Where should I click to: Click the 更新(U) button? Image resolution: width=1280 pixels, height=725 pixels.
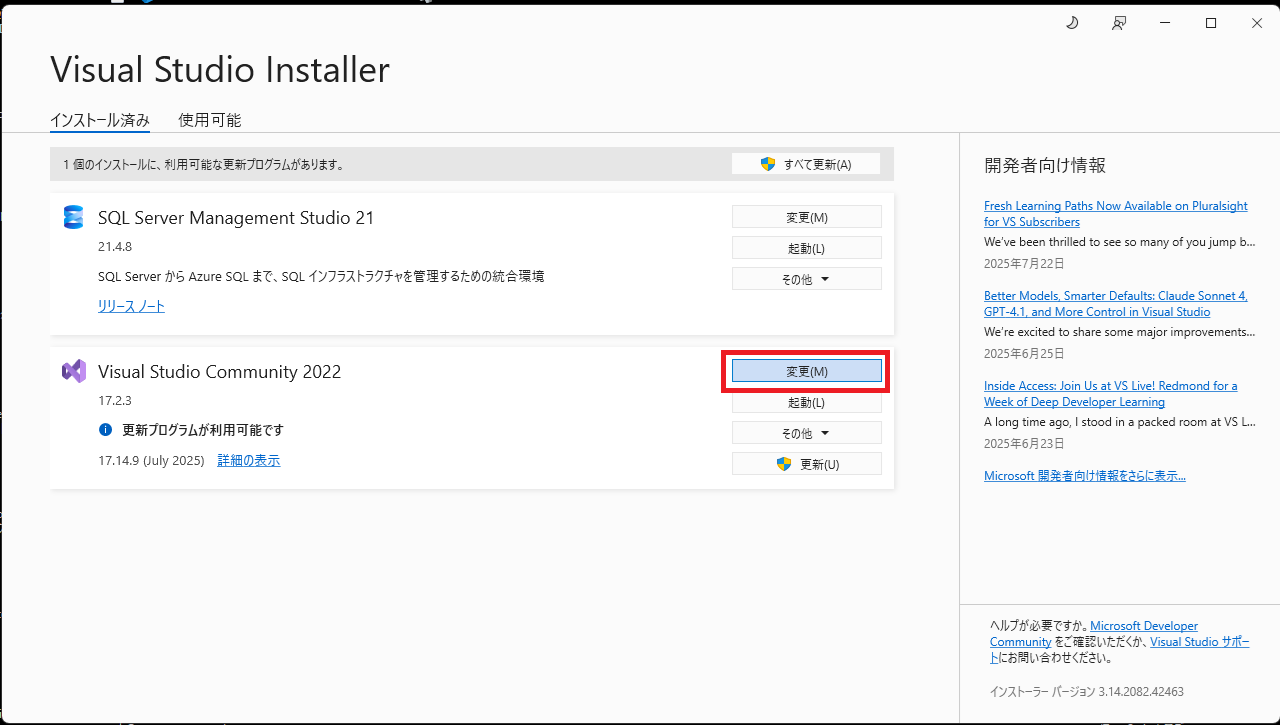tap(807, 464)
